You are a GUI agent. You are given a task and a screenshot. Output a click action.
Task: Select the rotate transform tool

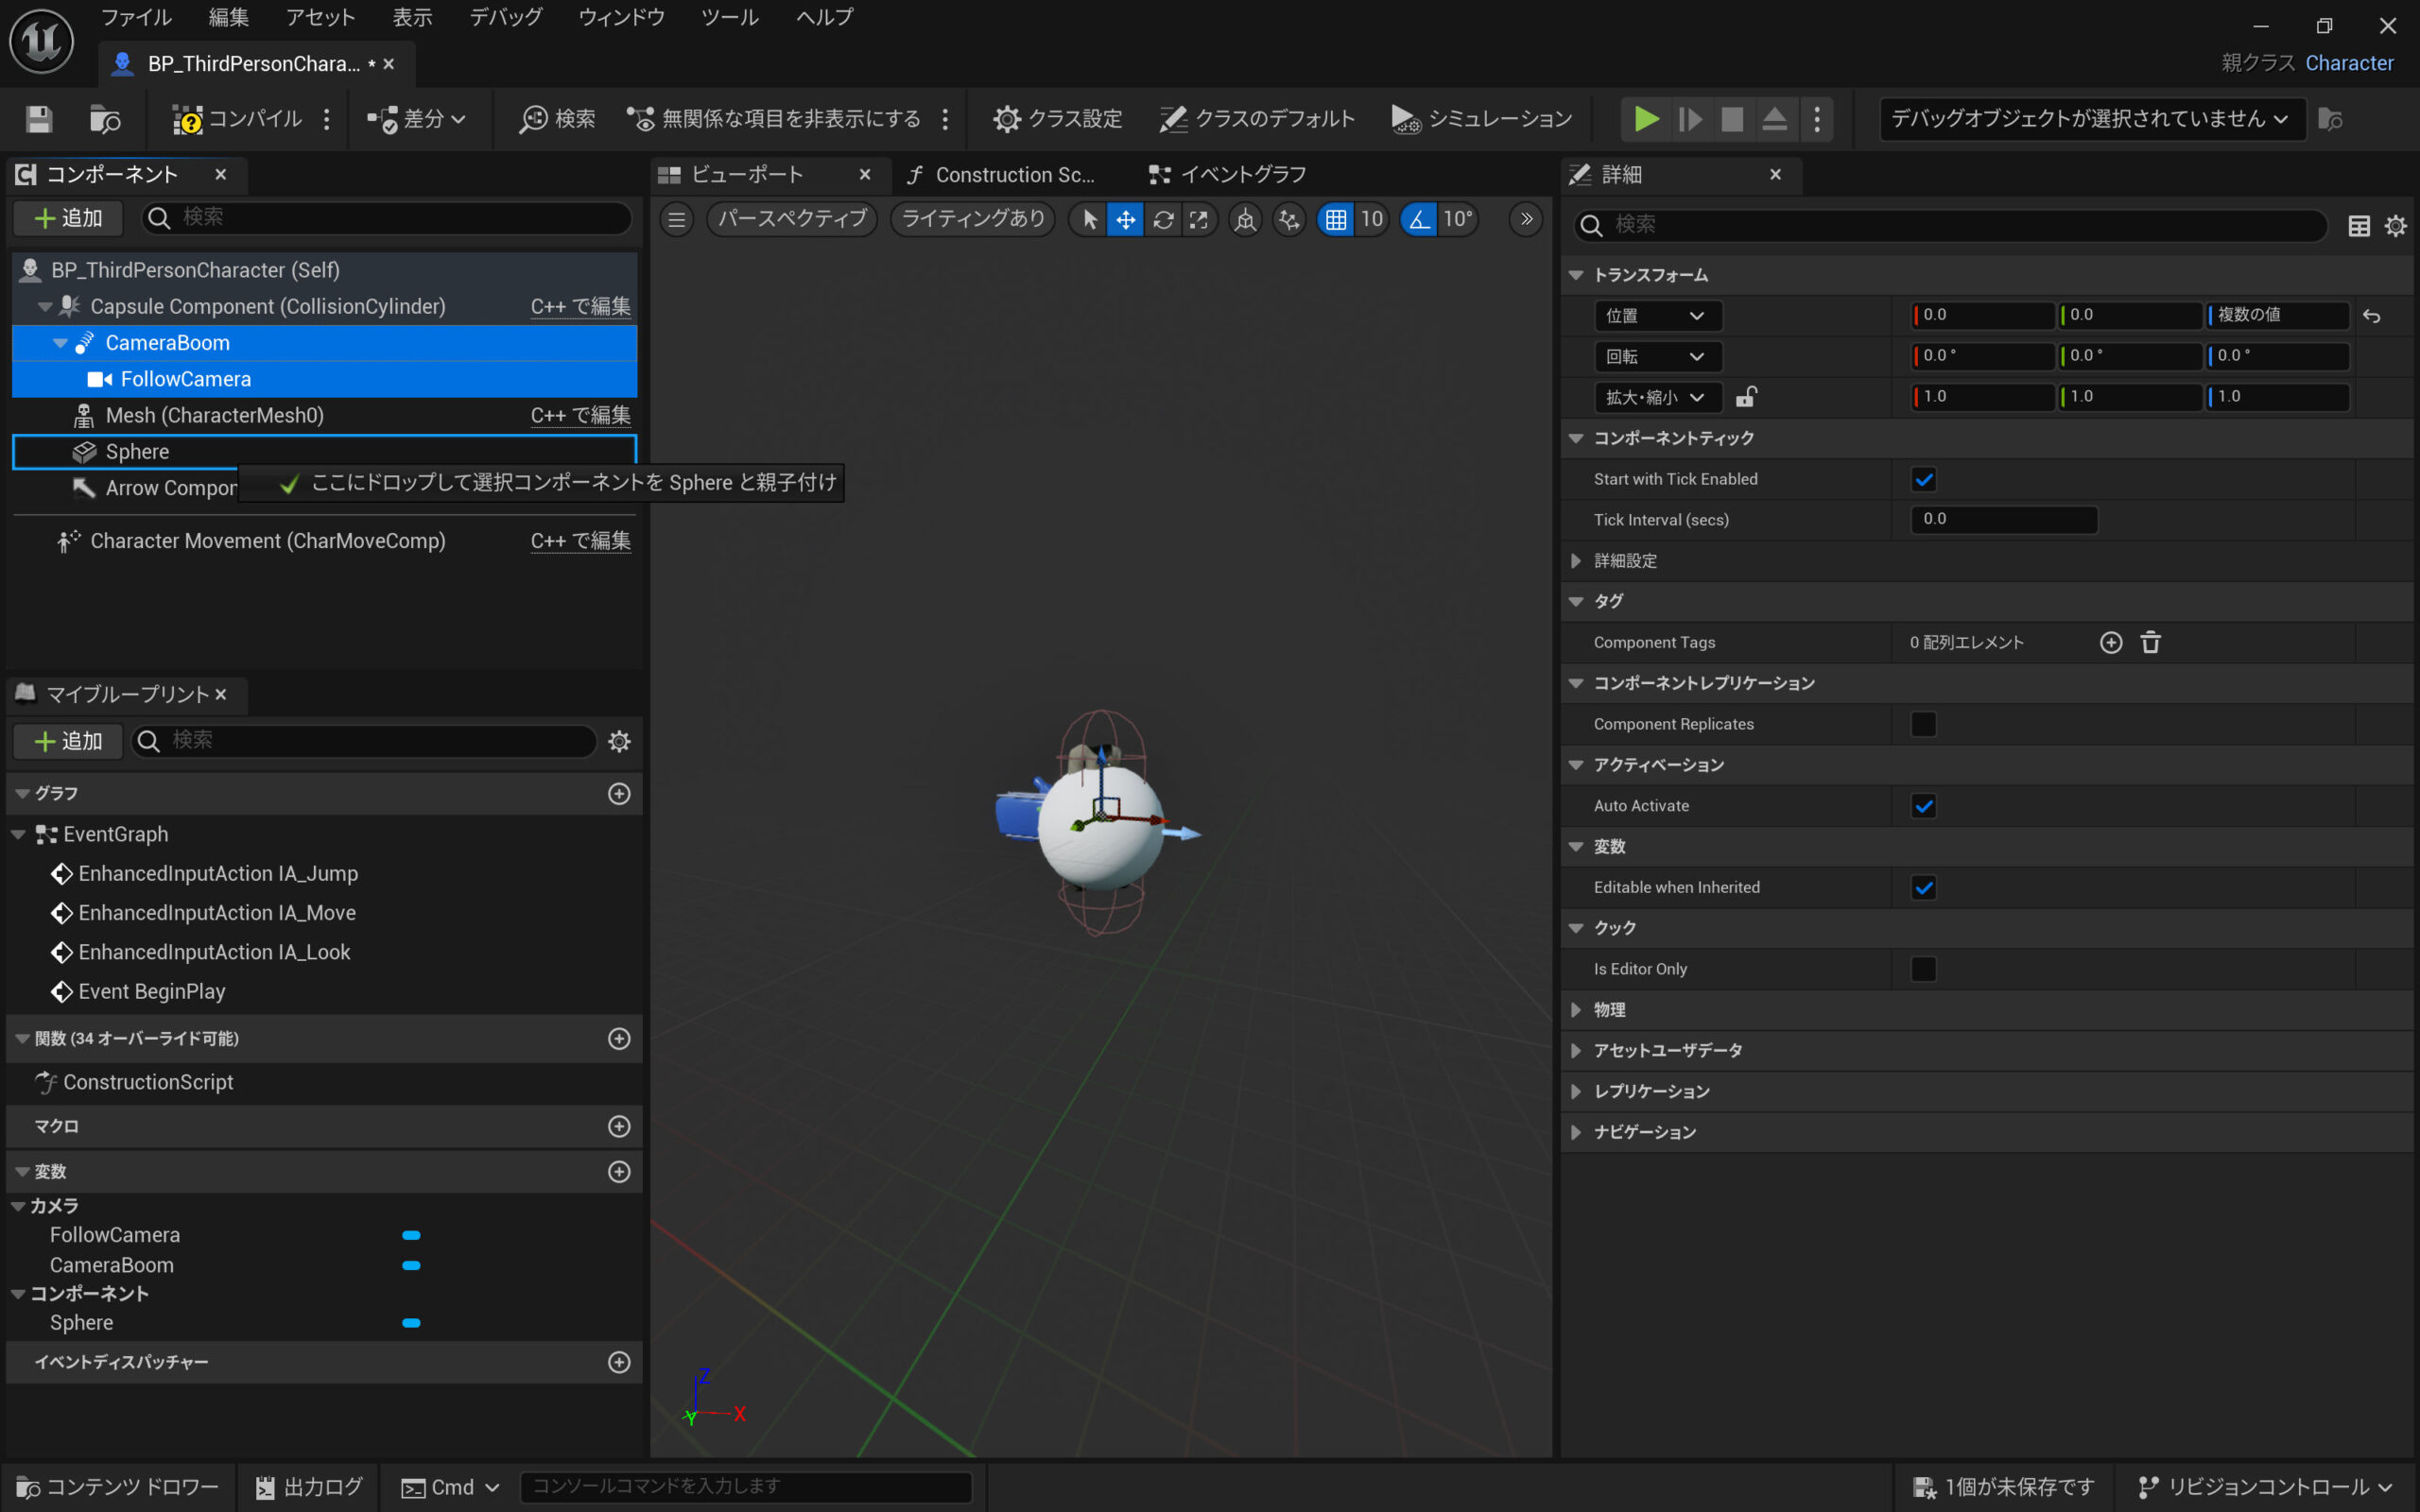tap(1162, 219)
